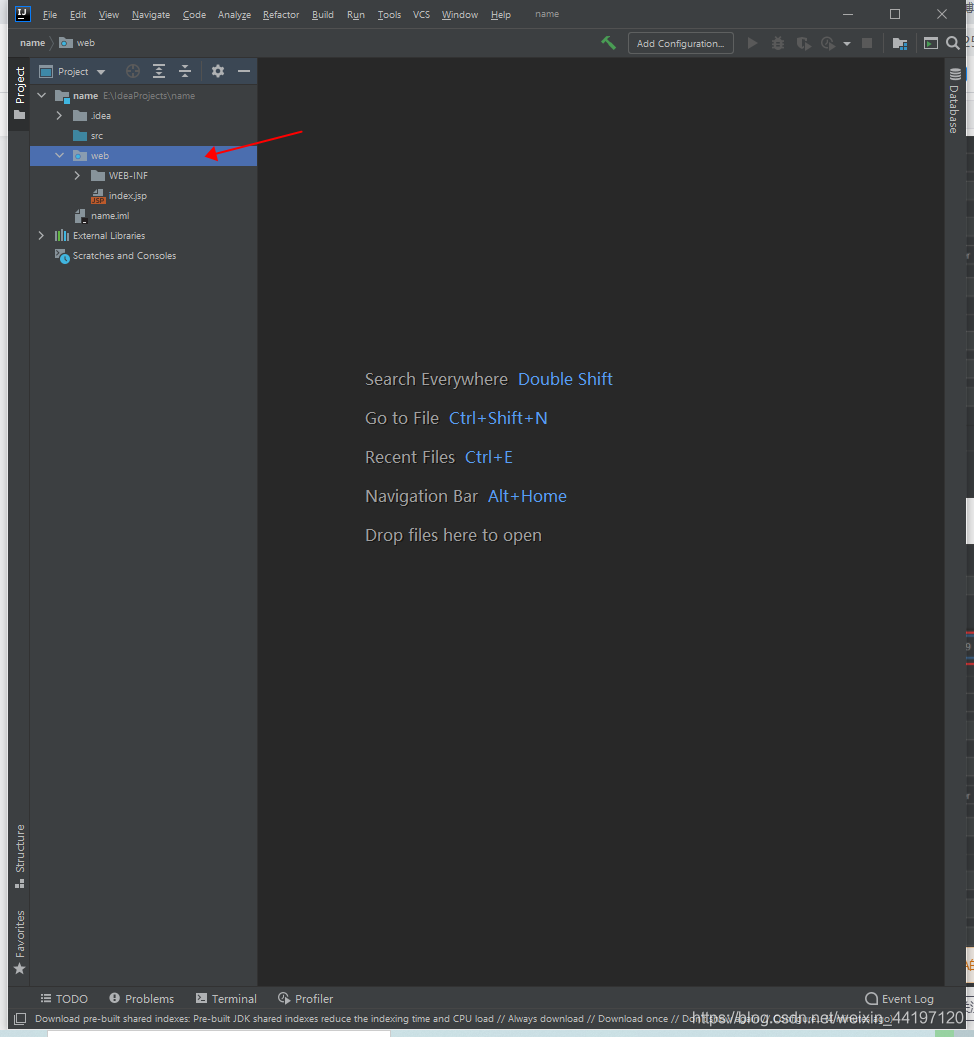The image size is (974, 1037).
Task: Click the green Build Project hammer icon
Action: tap(608, 43)
